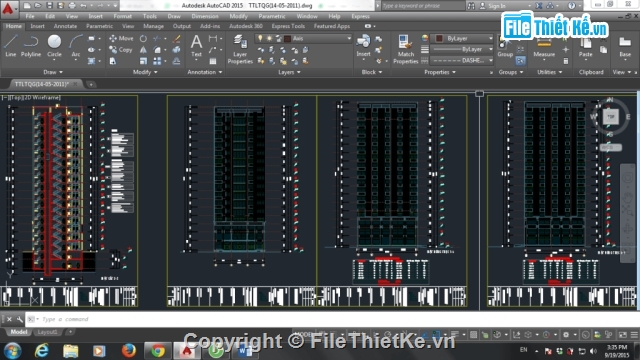This screenshot has width=640, height=360.
Task: Select the Measure utility
Action: pyautogui.click(x=544, y=47)
